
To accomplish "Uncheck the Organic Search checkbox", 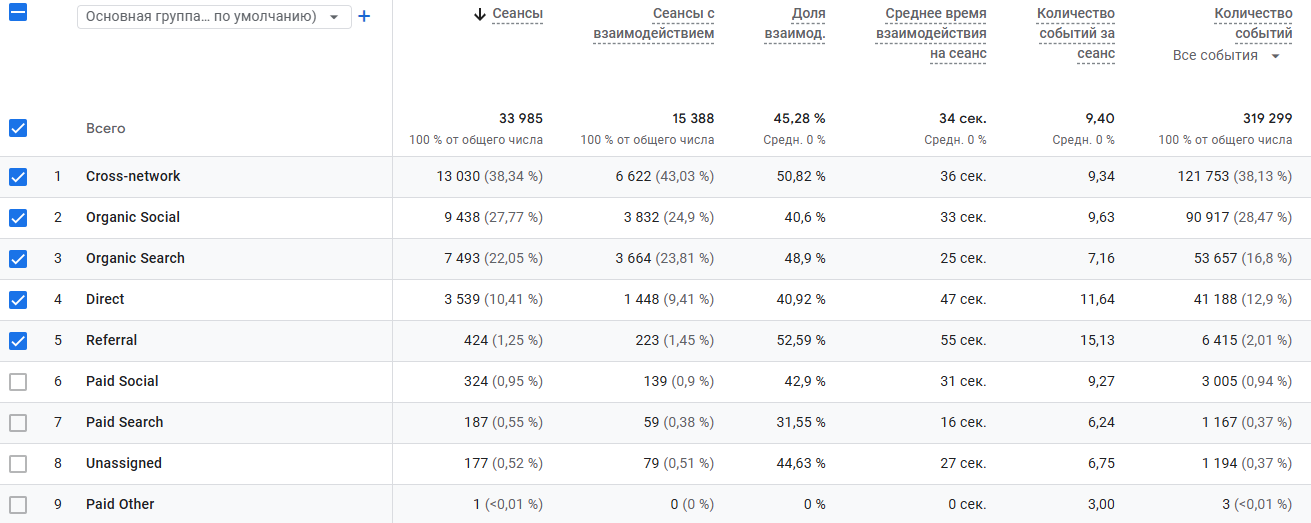I will pos(18,259).
